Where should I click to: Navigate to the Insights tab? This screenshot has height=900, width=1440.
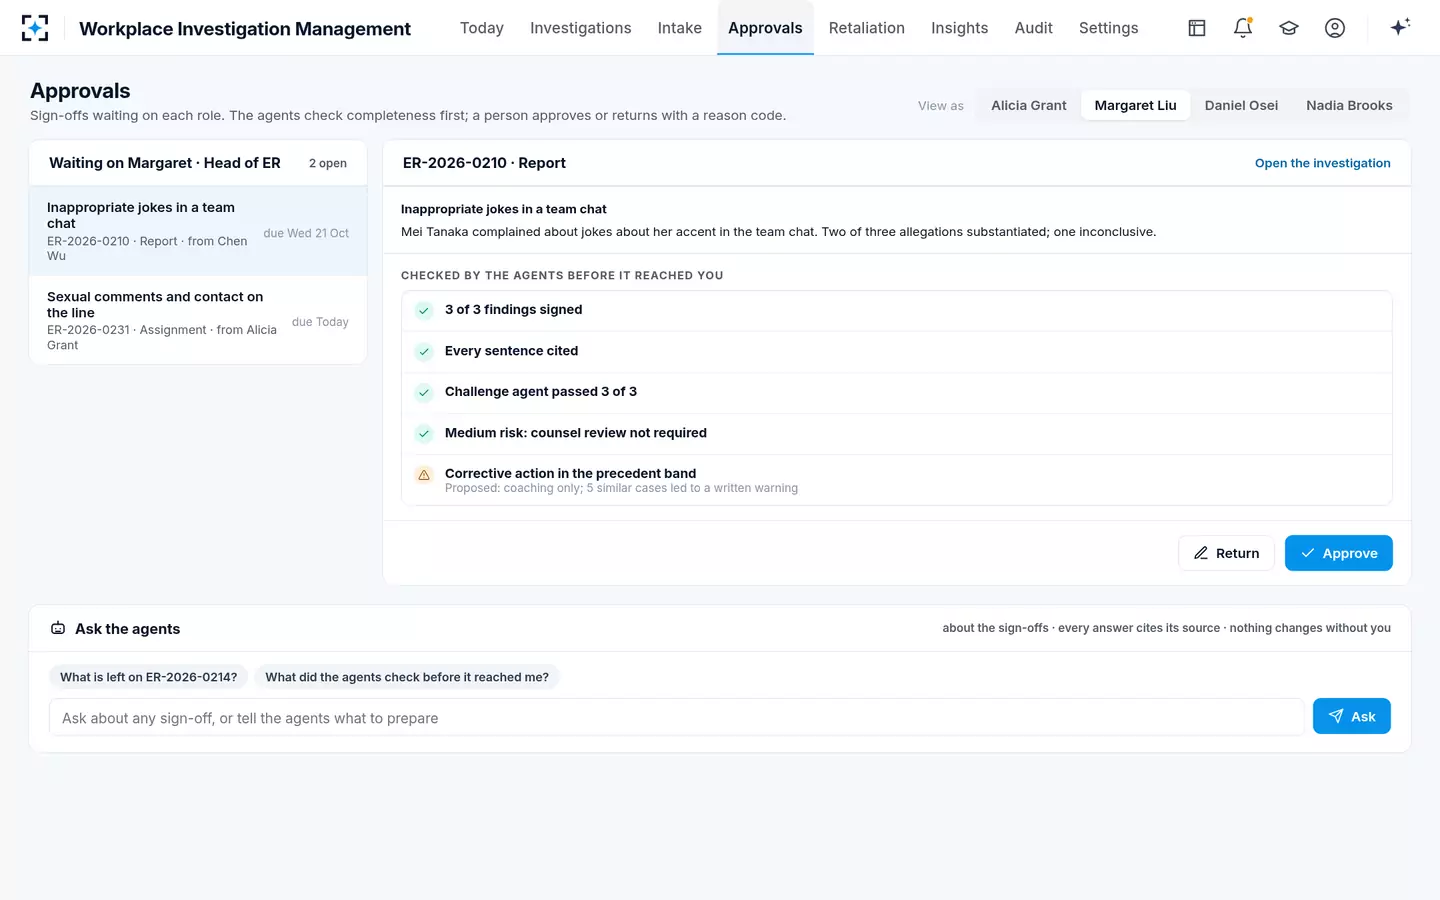(x=960, y=28)
